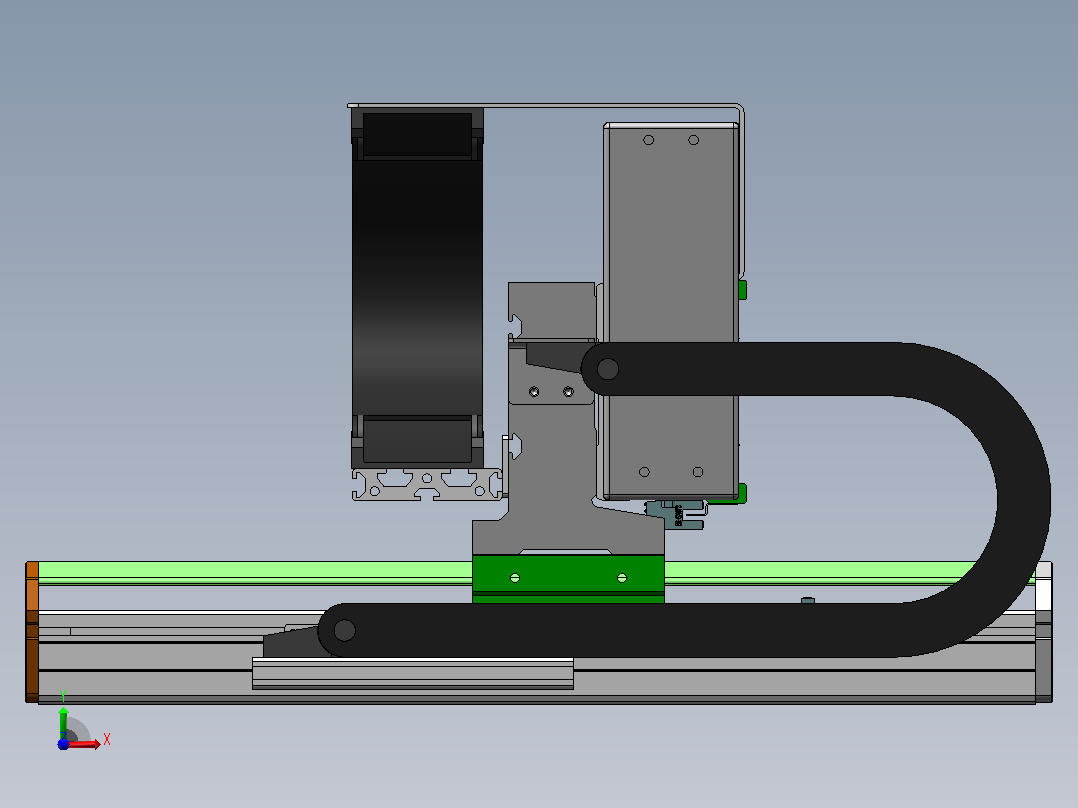Click the sensor bracket below gray enclosure
This screenshot has height=808, width=1078.
pos(676,514)
